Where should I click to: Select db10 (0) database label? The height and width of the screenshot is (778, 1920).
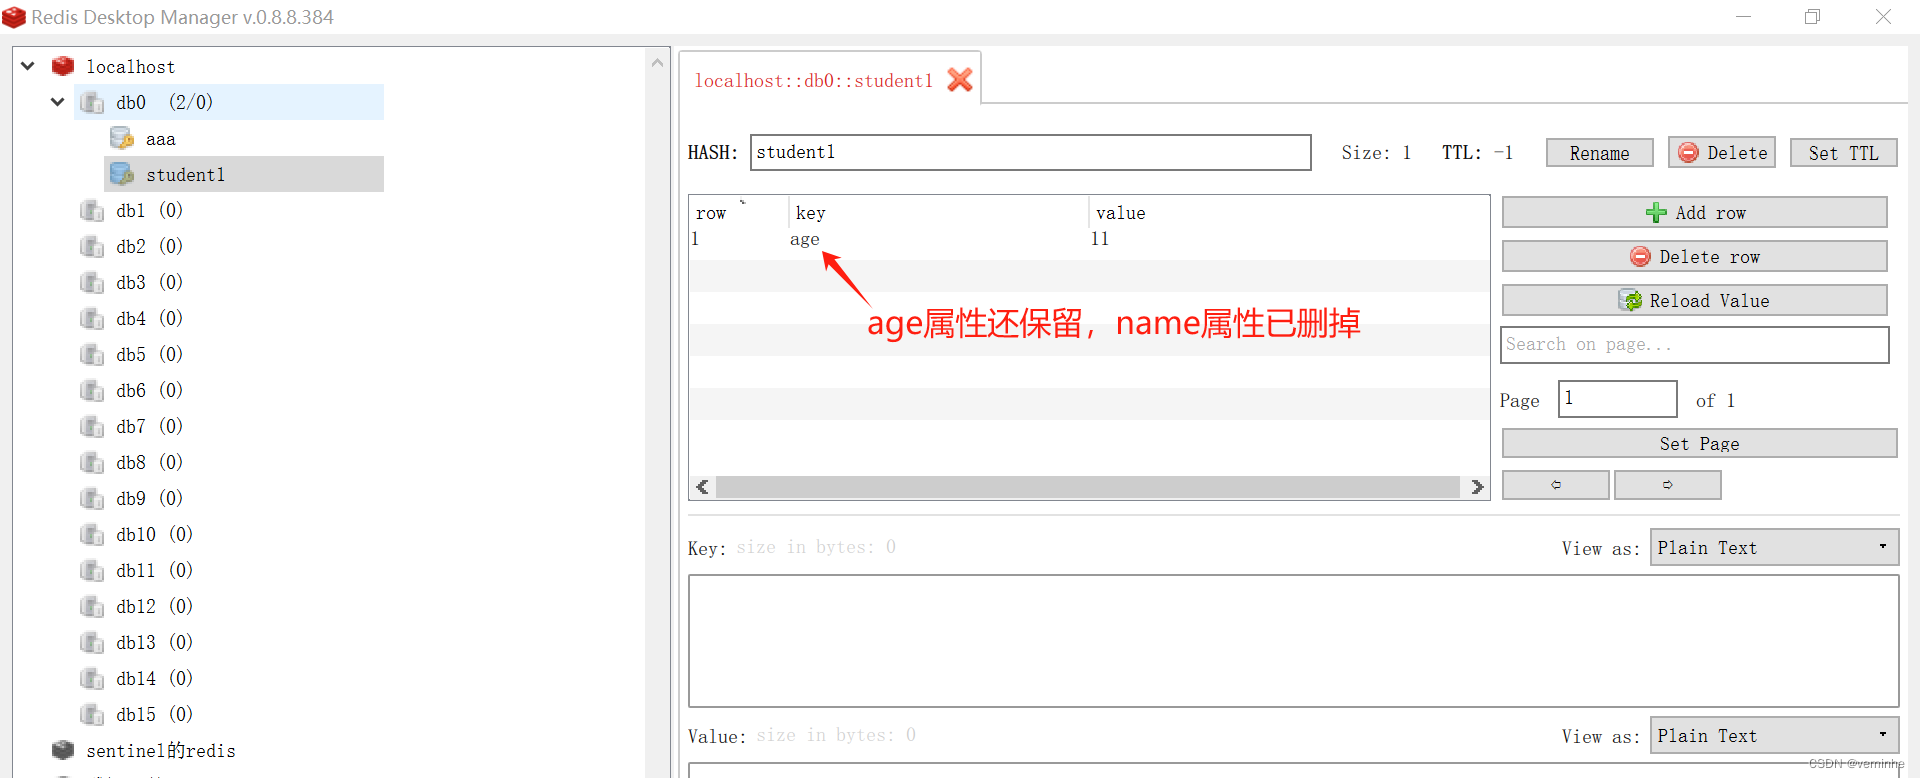[154, 534]
